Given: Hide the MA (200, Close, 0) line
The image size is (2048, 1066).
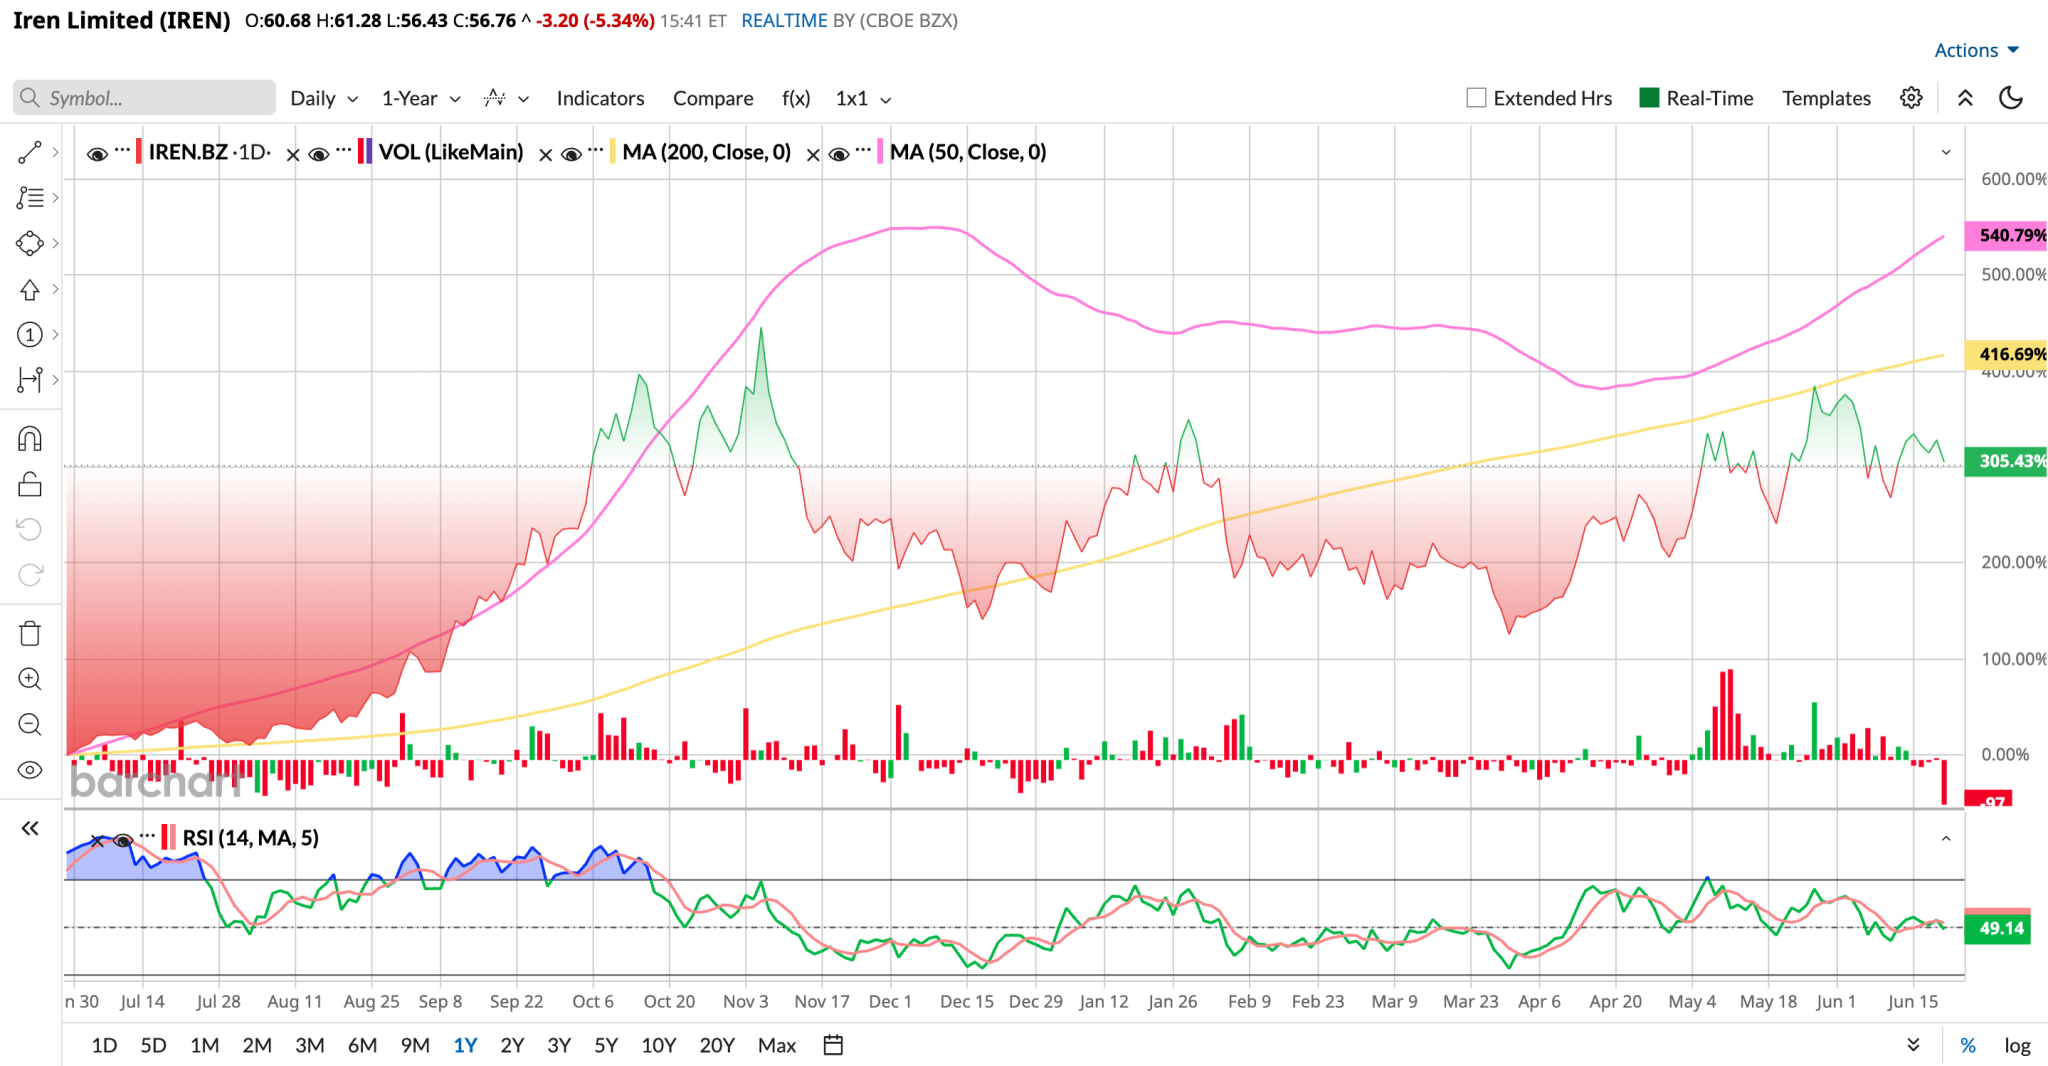Looking at the screenshot, I should [571, 154].
